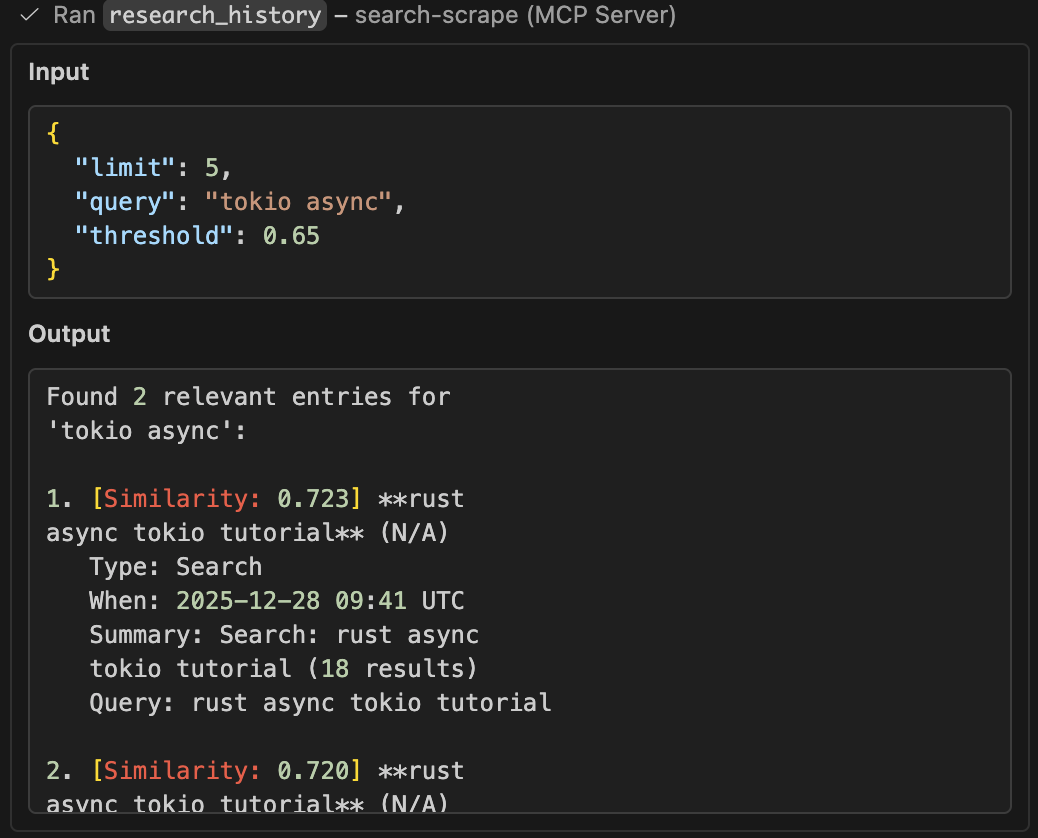
Task: Click the limit value 5
Action: click(213, 167)
